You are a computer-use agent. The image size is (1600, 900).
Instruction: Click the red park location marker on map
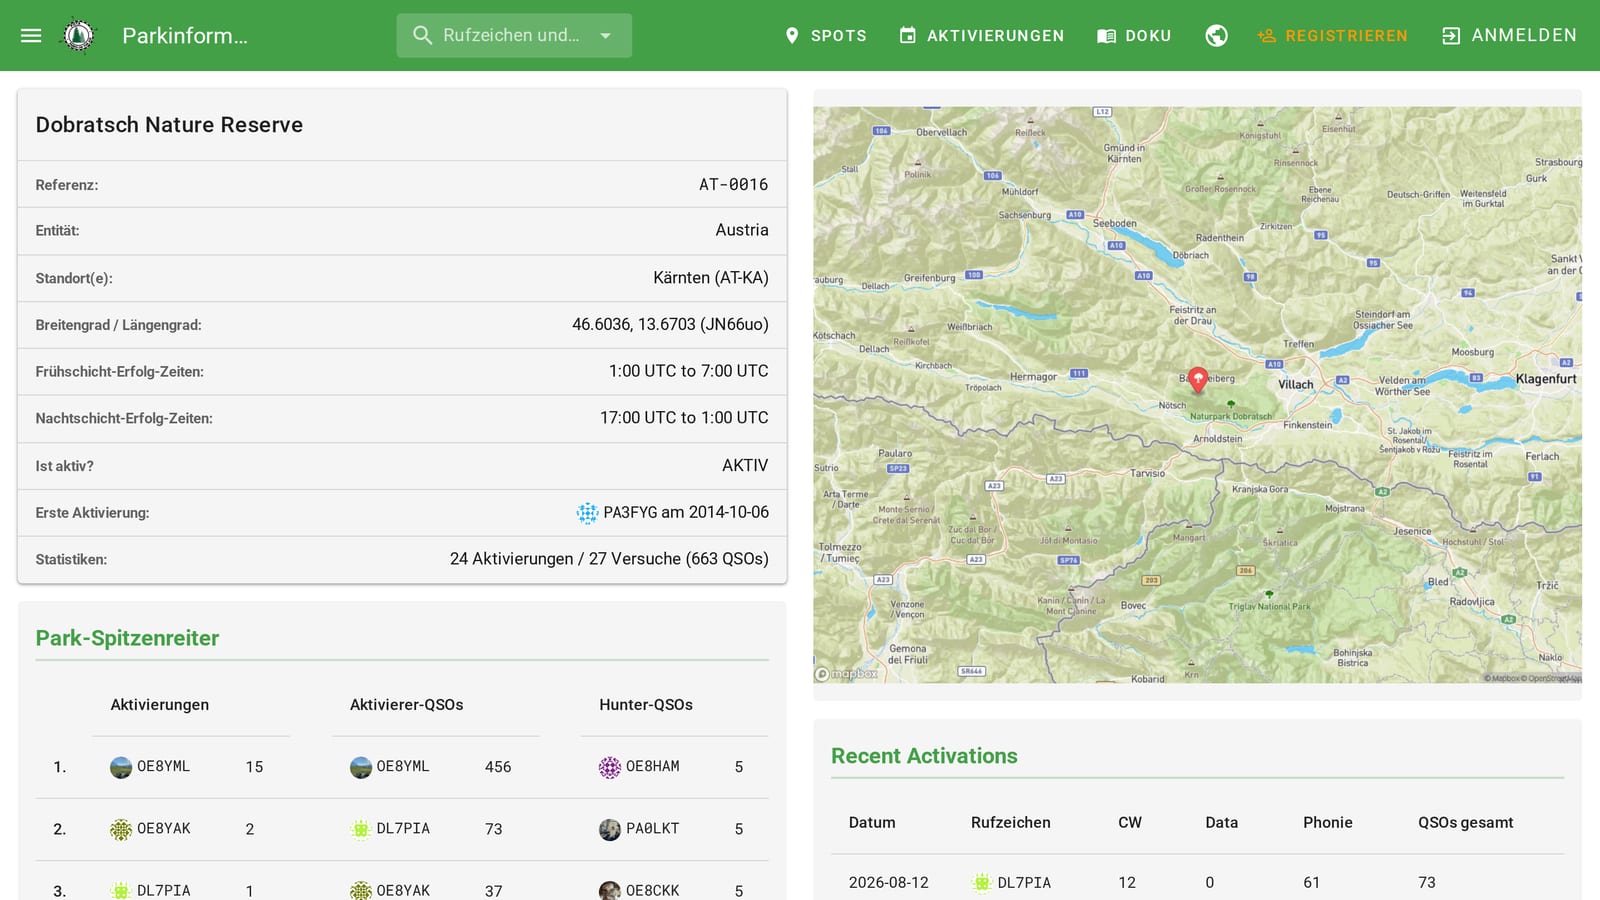1198,379
